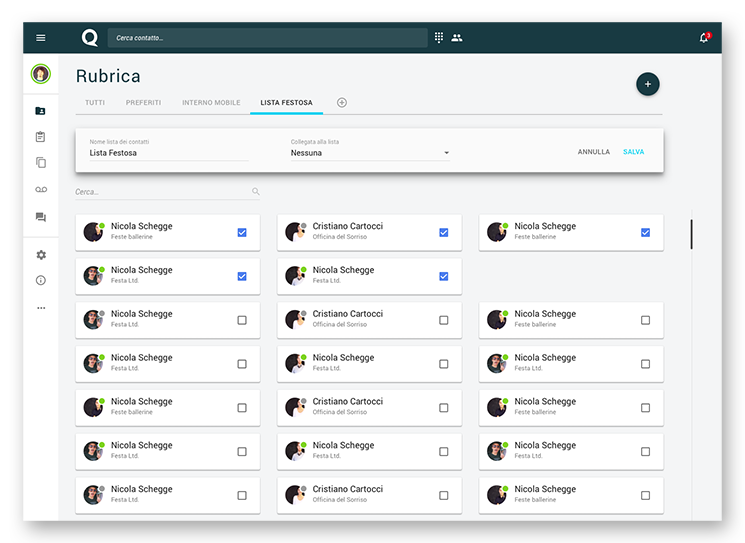The height and width of the screenshot is (543, 745).
Task: Switch to the Tutti tab
Action: click(x=95, y=103)
